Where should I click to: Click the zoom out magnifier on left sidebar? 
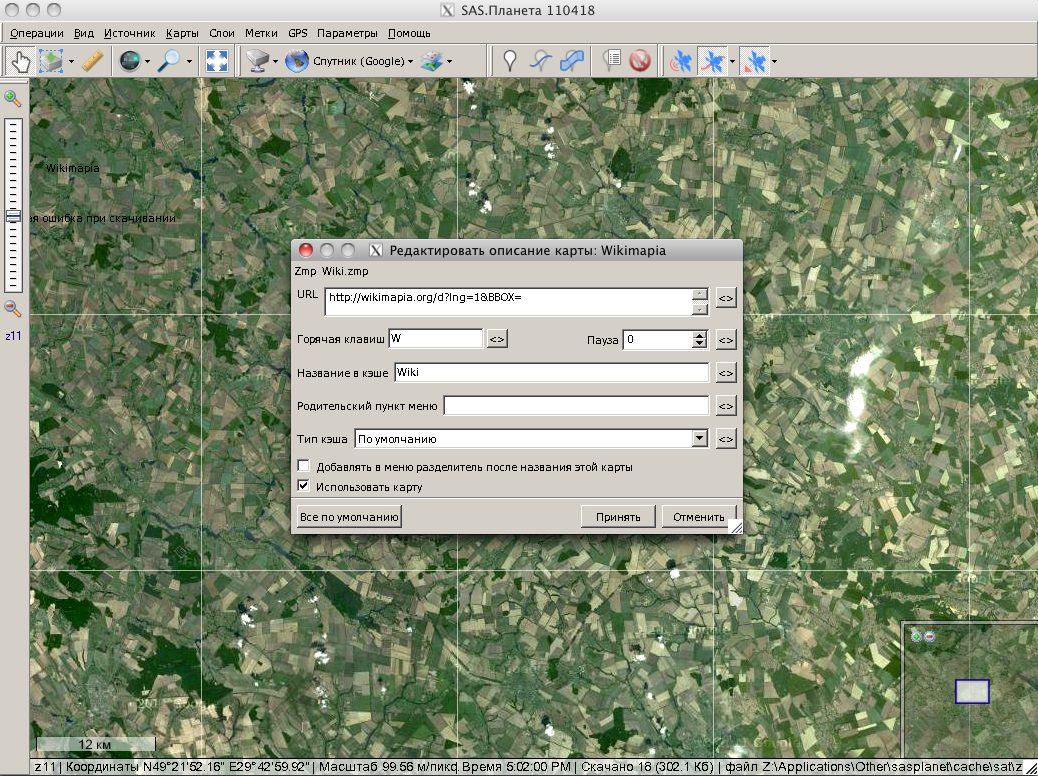pos(13,309)
